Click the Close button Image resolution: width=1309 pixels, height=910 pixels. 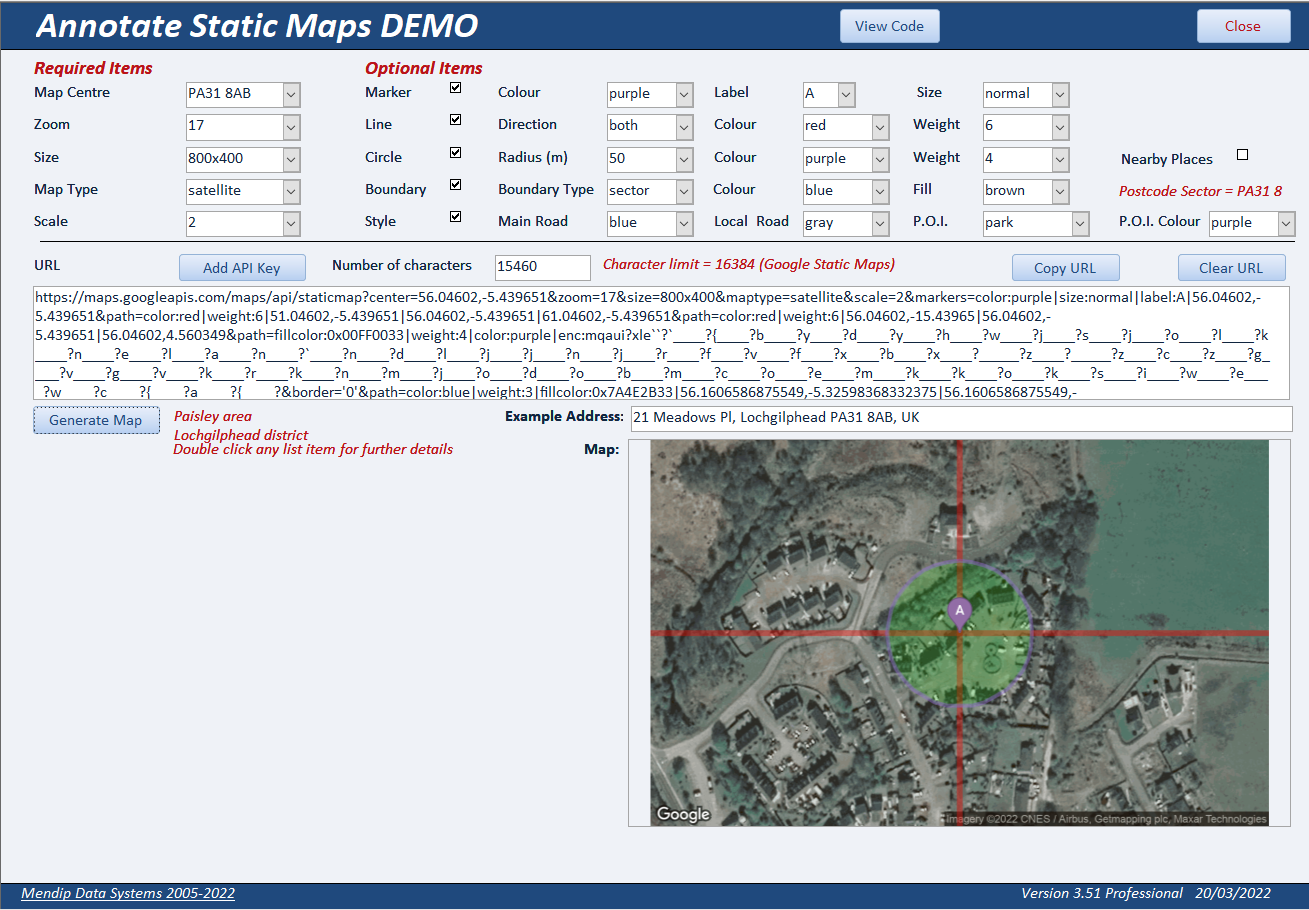[1243, 26]
